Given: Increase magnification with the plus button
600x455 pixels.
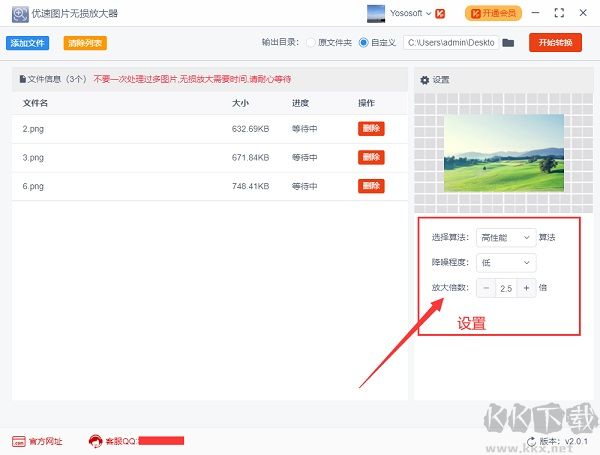Looking at the screenshot, I should [x=527, y=288].
